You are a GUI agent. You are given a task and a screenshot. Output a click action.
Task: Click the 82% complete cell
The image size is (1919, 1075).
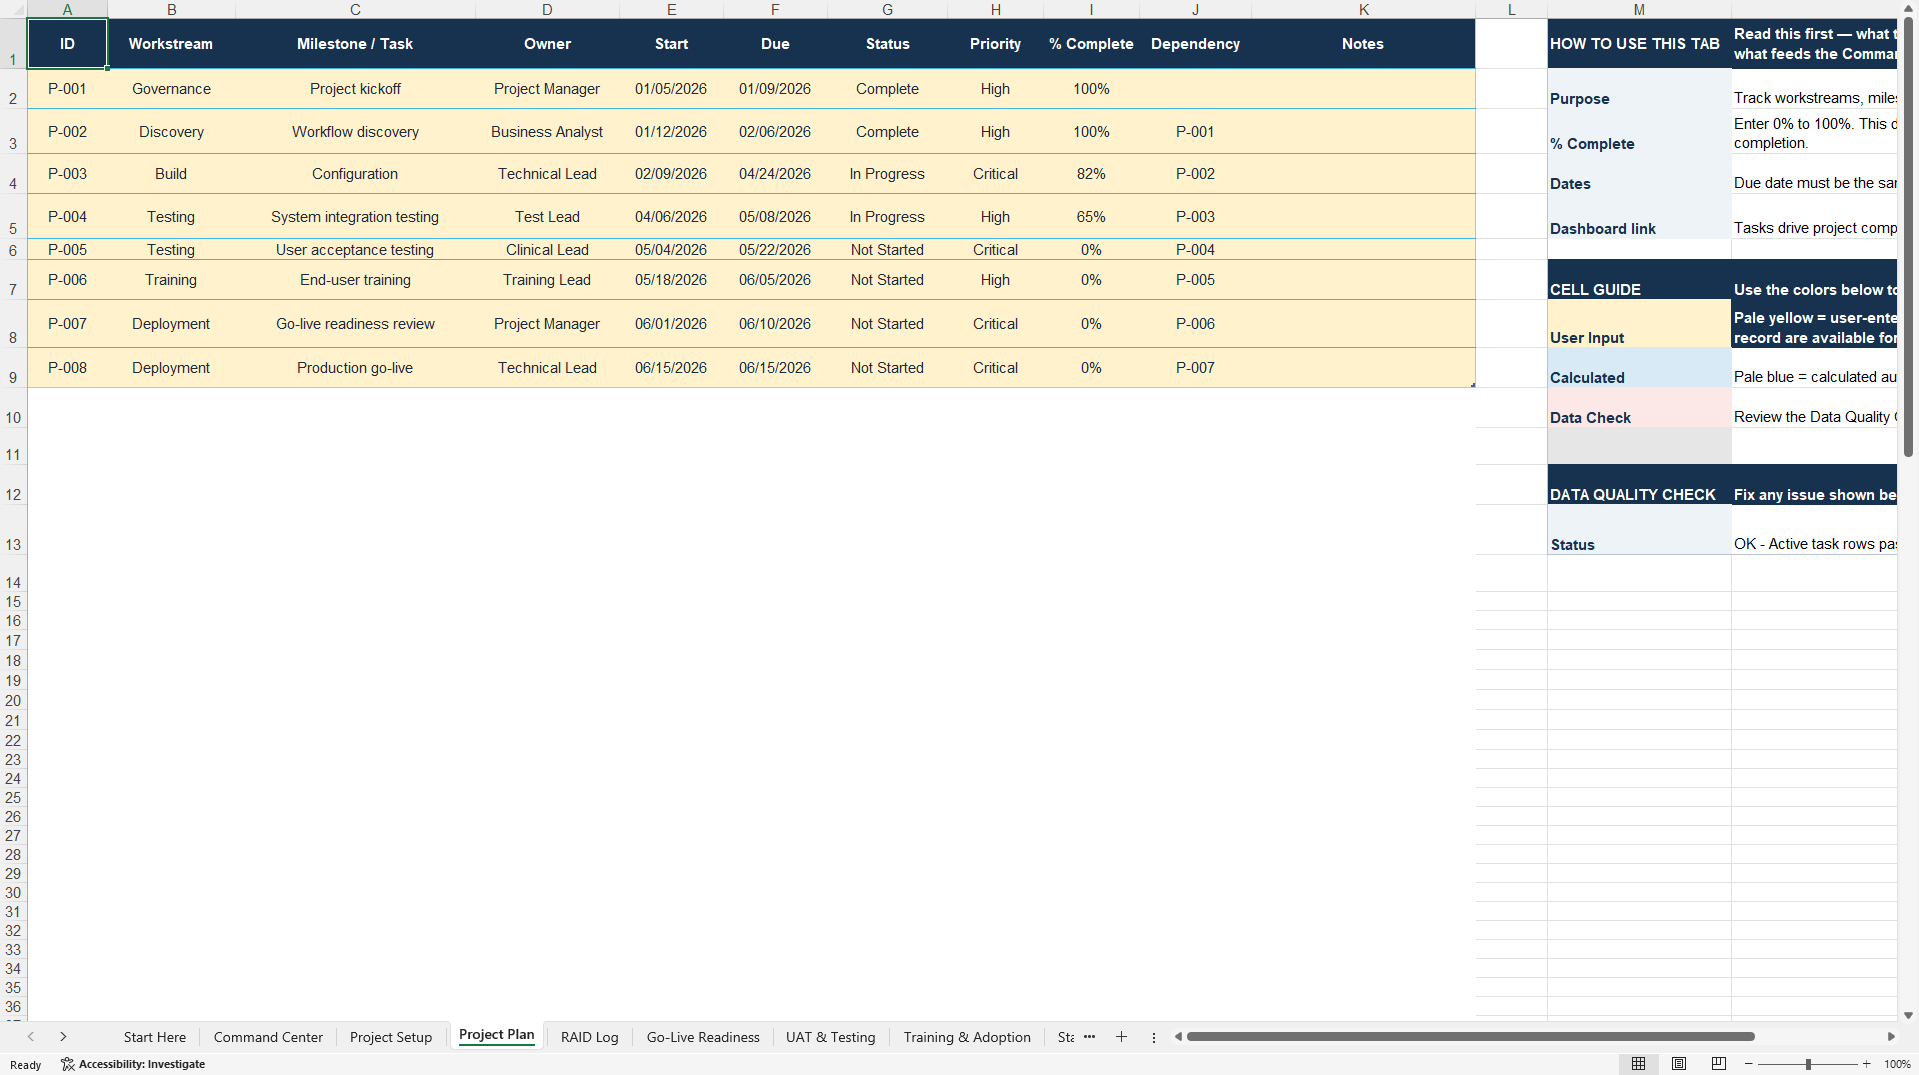[x=1091, y=174]
